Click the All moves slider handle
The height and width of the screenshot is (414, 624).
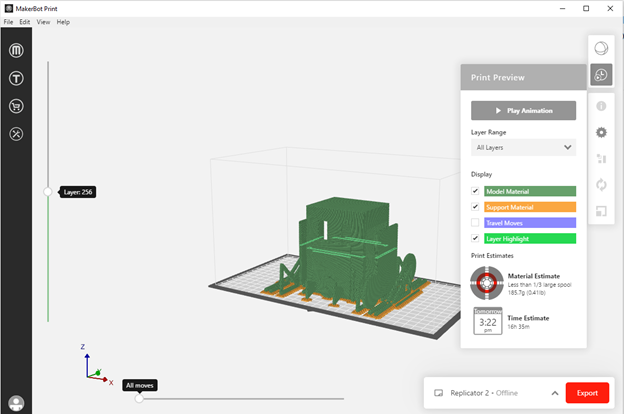click(x=139, y=398)
